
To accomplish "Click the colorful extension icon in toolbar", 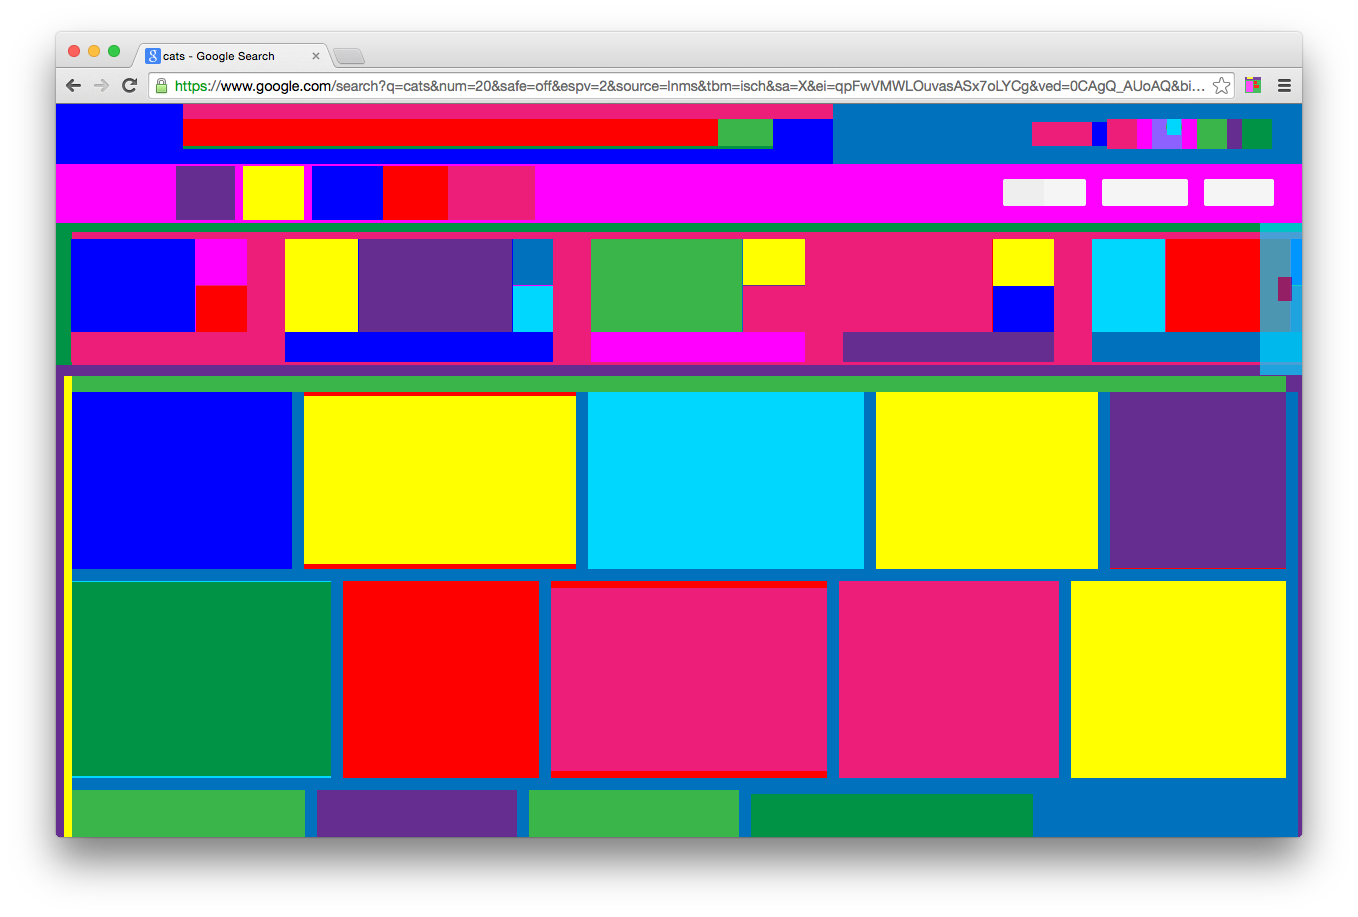I will (1253, 86).
